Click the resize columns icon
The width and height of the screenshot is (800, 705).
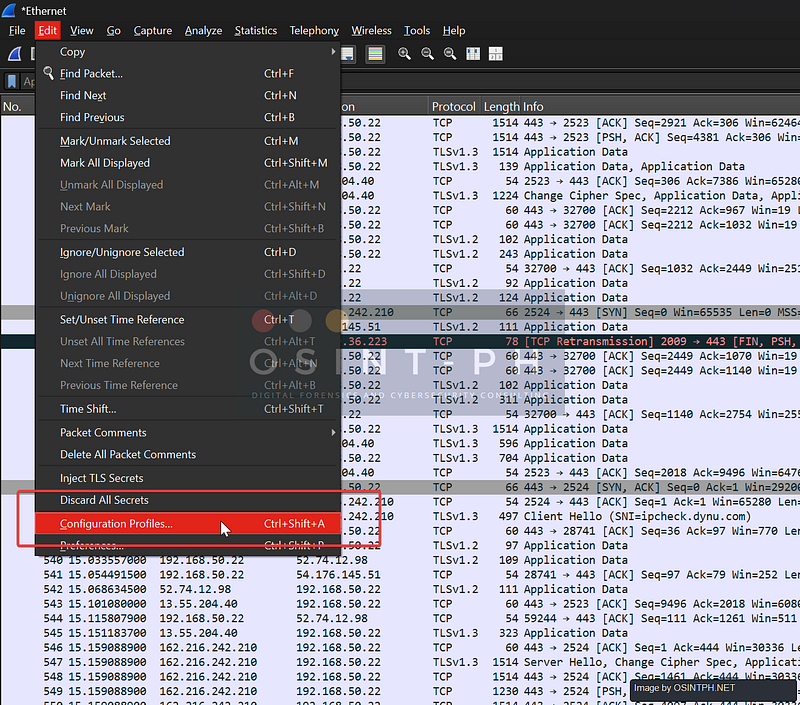click(x=473, y=54)
